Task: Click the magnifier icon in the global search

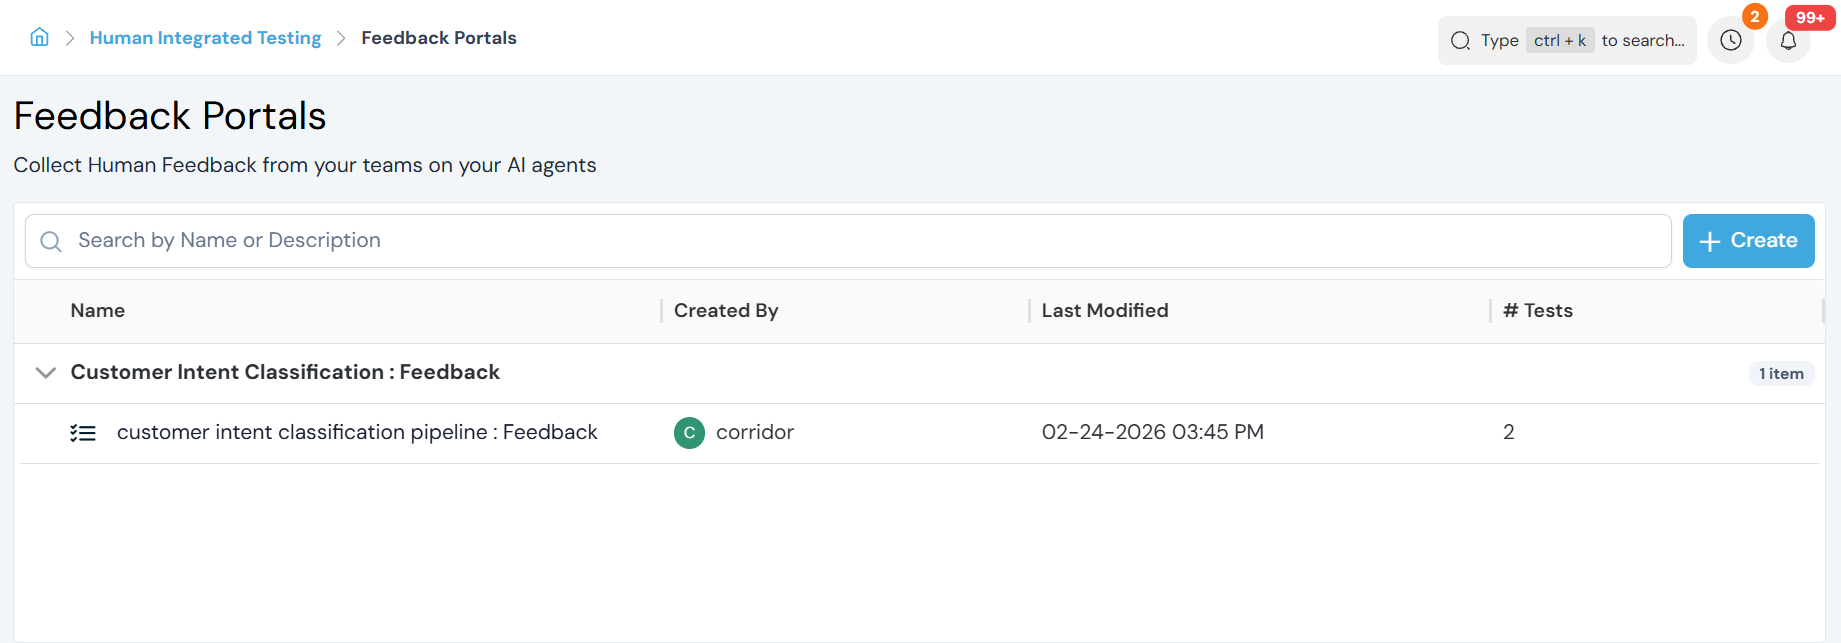Action: (x=1460, y=41)
